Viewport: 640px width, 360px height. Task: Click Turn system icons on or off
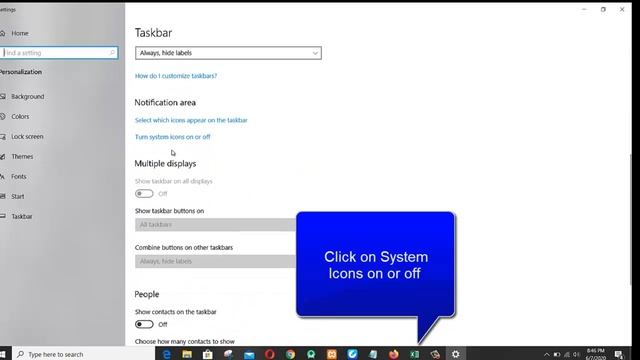[173, 137]
